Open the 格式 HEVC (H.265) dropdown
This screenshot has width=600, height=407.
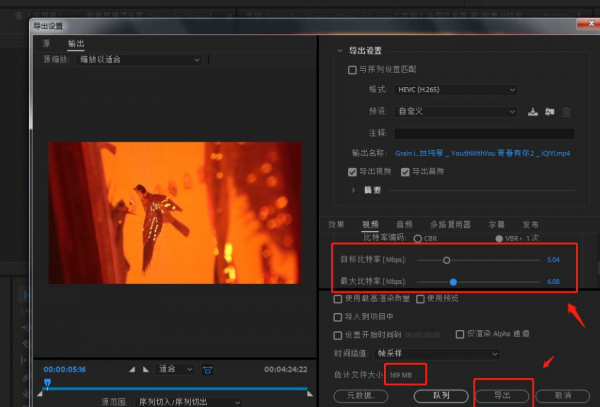pos(456,90)
